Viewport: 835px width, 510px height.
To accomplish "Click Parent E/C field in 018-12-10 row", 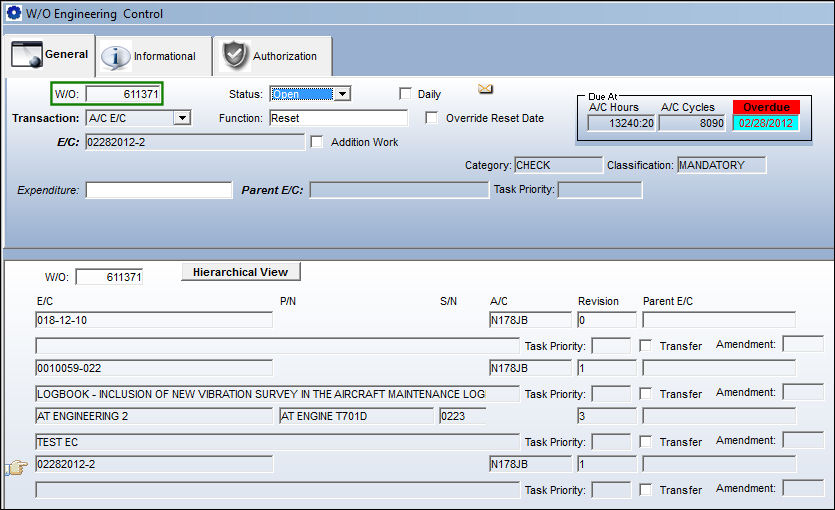I will [x=719, y=320].
